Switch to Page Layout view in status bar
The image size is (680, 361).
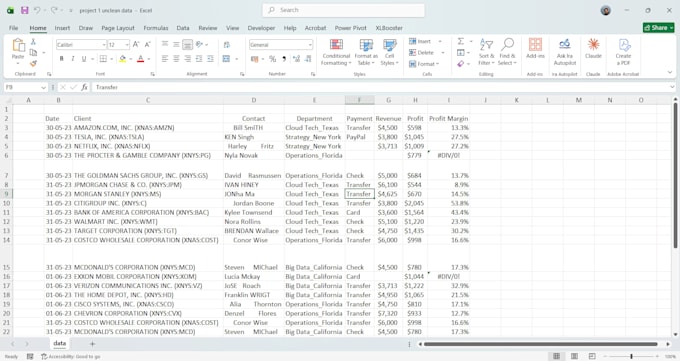click(x=574, y=356)
